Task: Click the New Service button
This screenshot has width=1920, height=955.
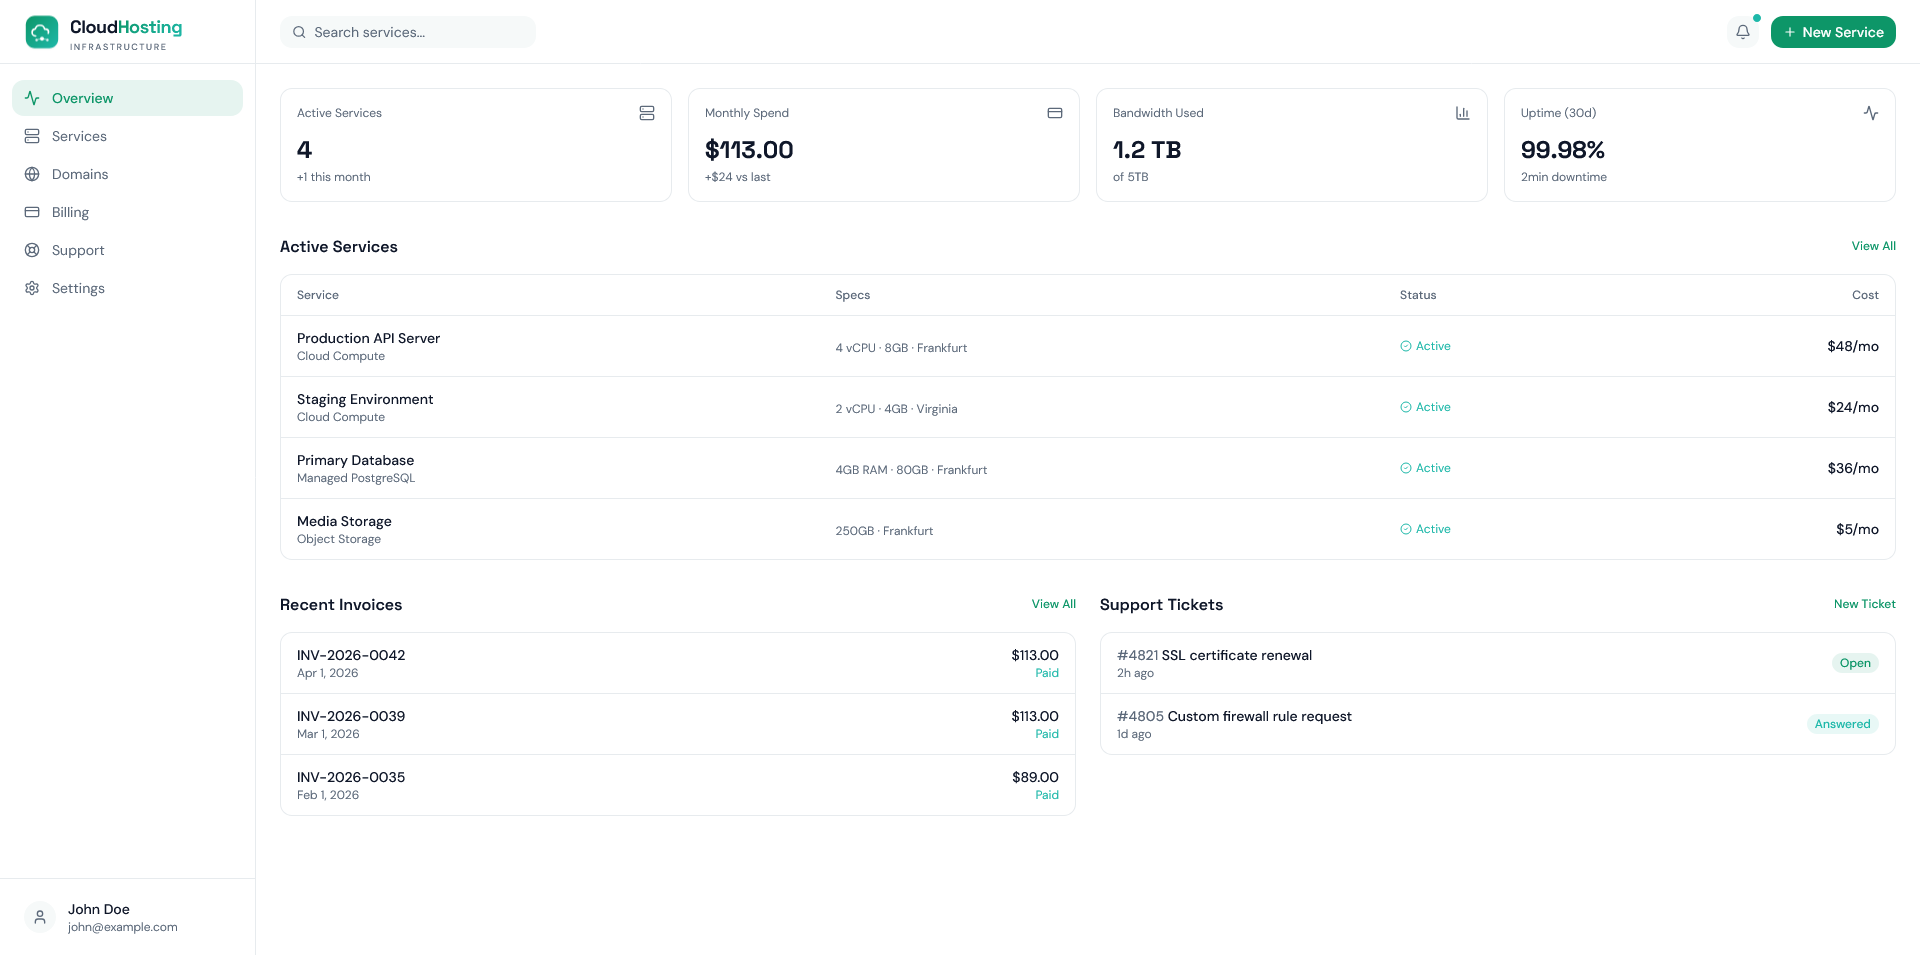Action: (1832, 32)
